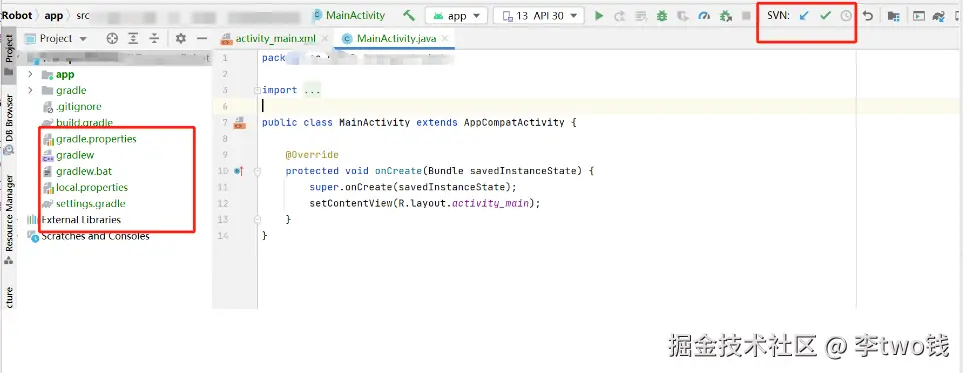Screen dimensions: 963x373
Task: Toggle the Resource Manager side tool tab
Action: point(9,220)
